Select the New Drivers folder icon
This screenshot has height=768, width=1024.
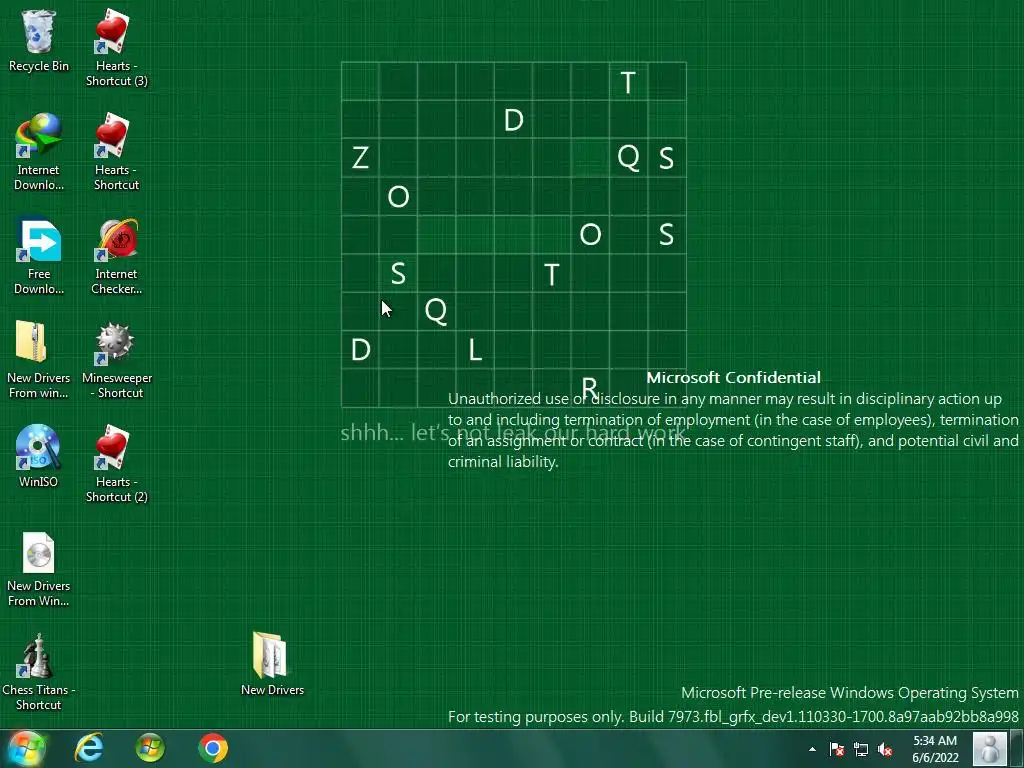(272, 664)
